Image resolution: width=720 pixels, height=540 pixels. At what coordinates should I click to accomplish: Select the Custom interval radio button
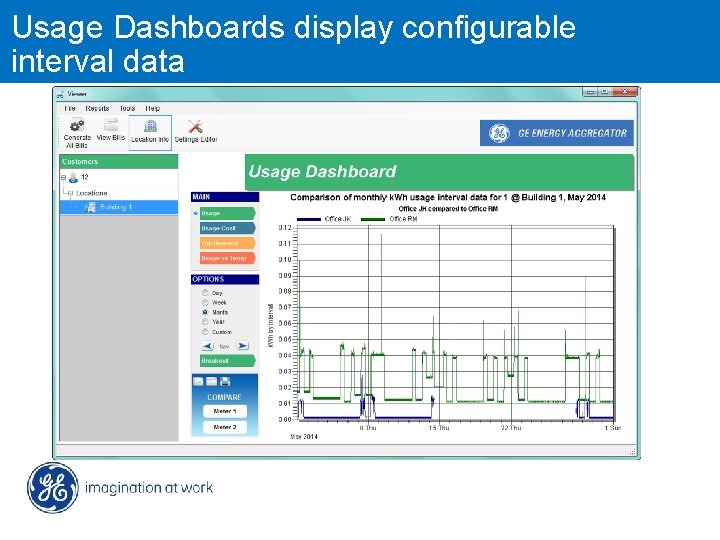click(205, 332)
